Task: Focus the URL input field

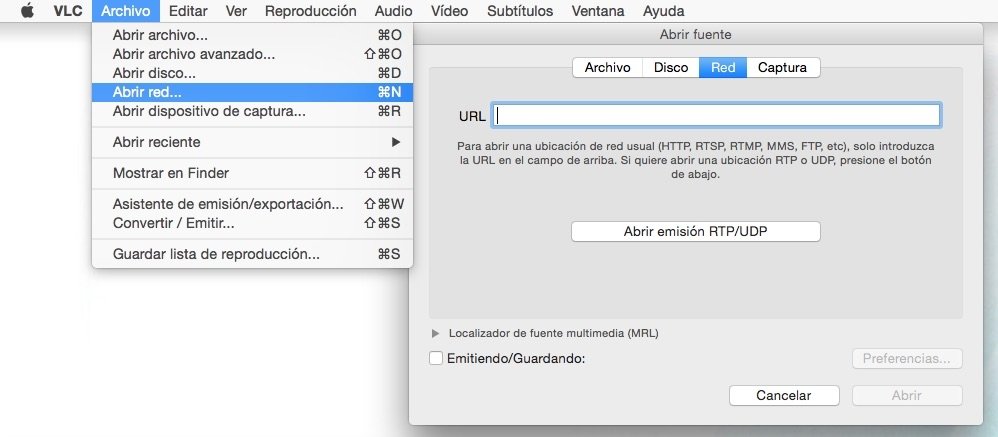Action: click(x=716, y=115)
